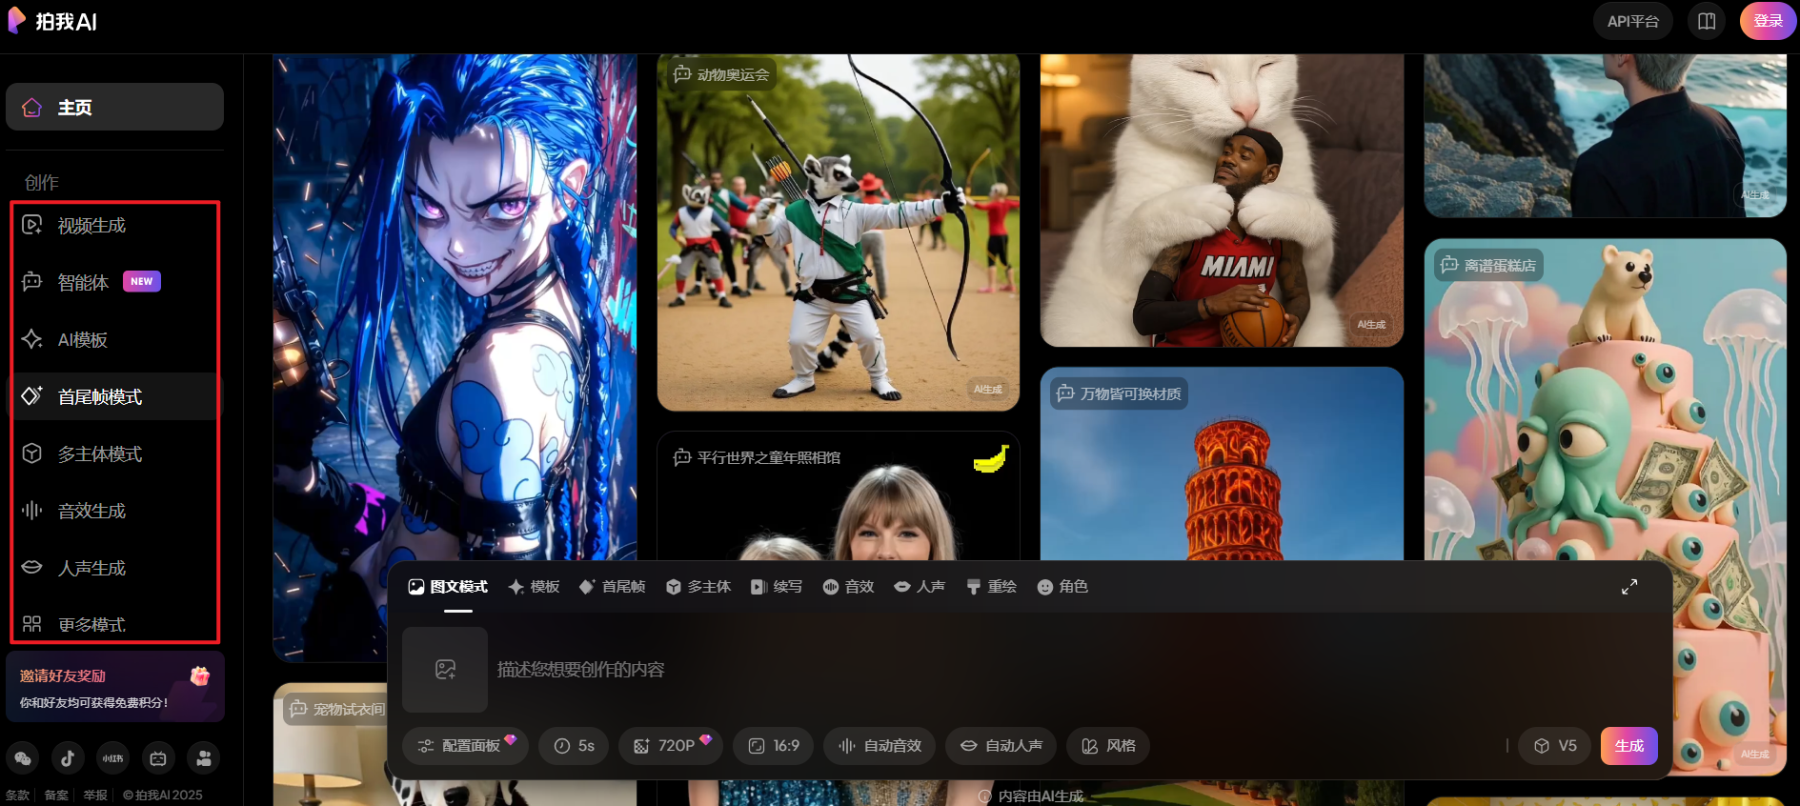Toggle the 自动音效 auto sound option
This screenshot has height=806, width=1800.
pyautogui.click(x=879, y=746)
